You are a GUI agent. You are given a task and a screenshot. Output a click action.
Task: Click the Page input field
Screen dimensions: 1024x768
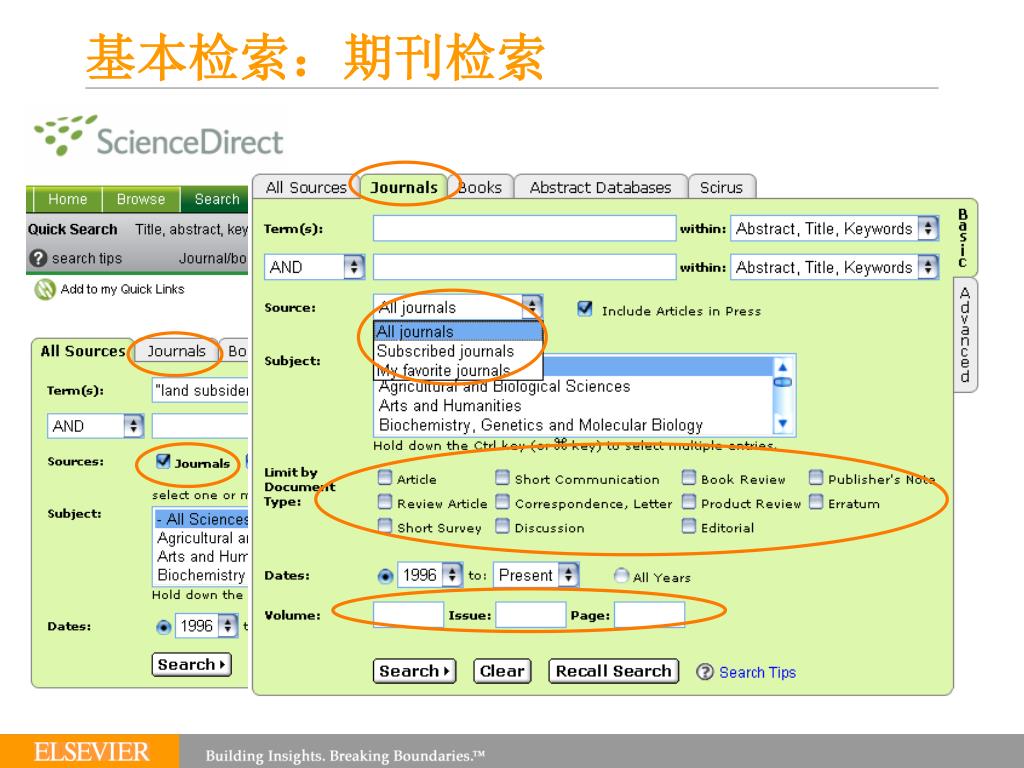coord(649,615)
